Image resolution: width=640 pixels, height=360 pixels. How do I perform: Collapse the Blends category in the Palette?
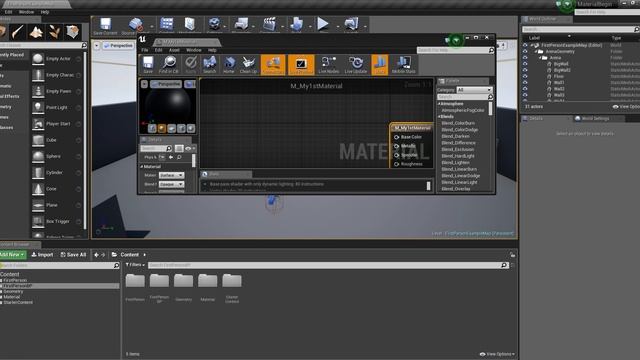(x=440, y=117)
